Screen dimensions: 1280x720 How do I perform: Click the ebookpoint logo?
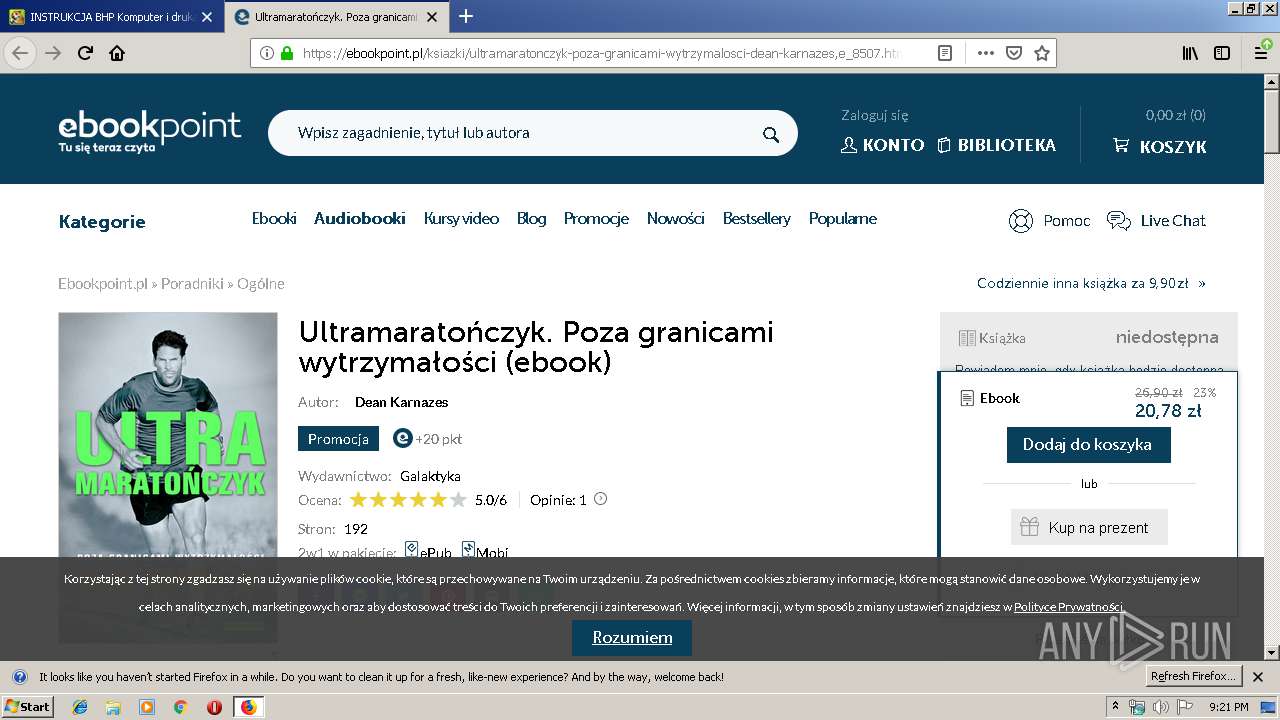click(x=149, y=131)
